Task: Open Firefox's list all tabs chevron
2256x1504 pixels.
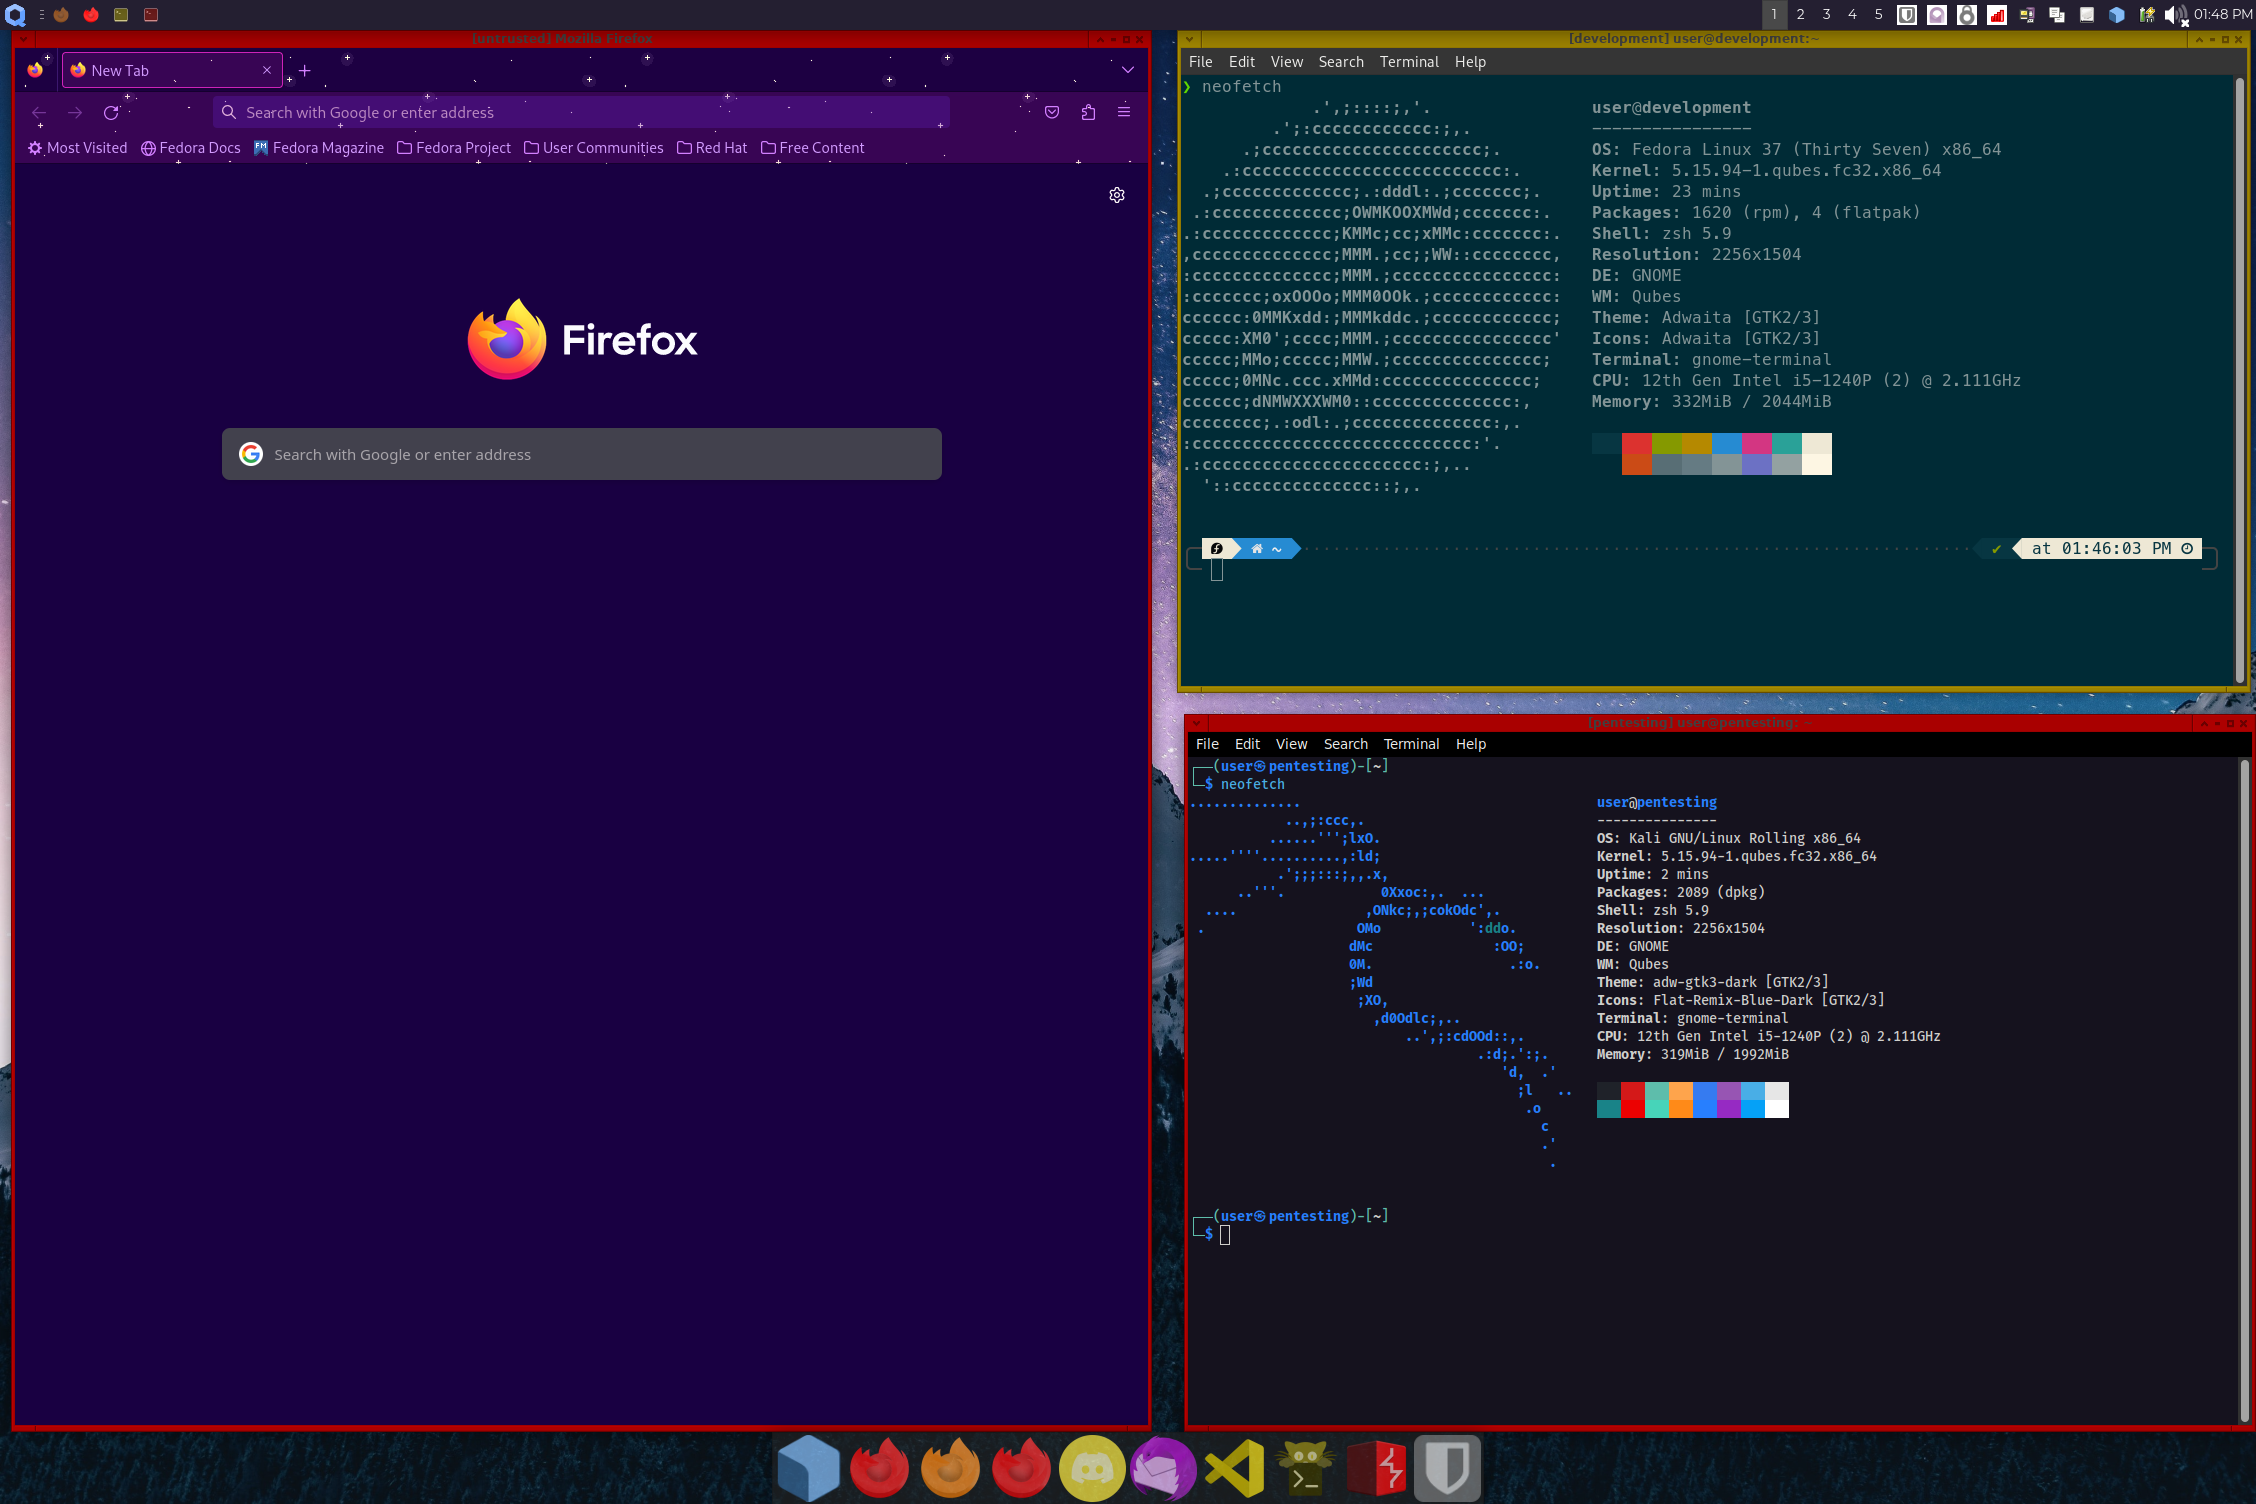Action: point(1128,70)
